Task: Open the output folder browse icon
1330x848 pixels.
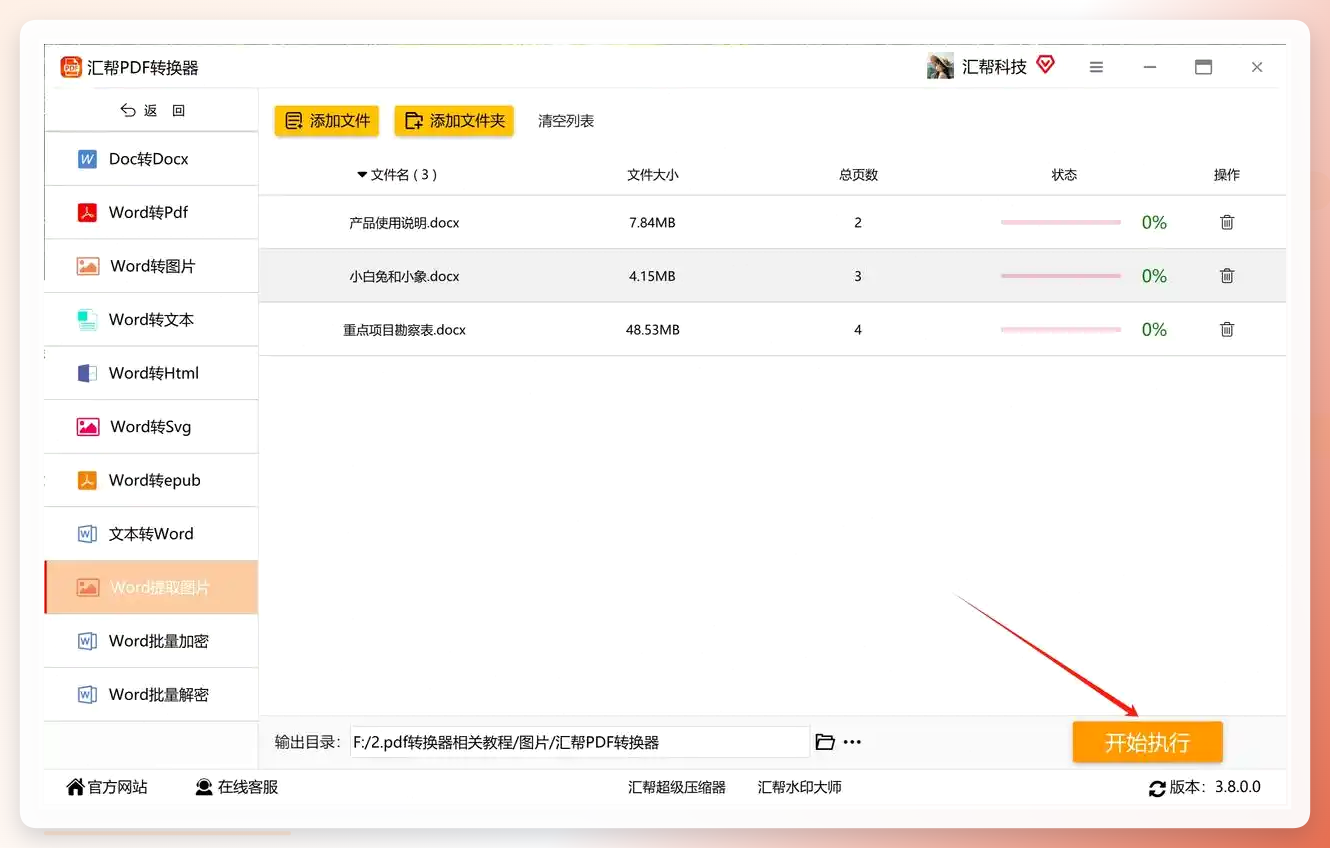Action: tap(825, 742)
